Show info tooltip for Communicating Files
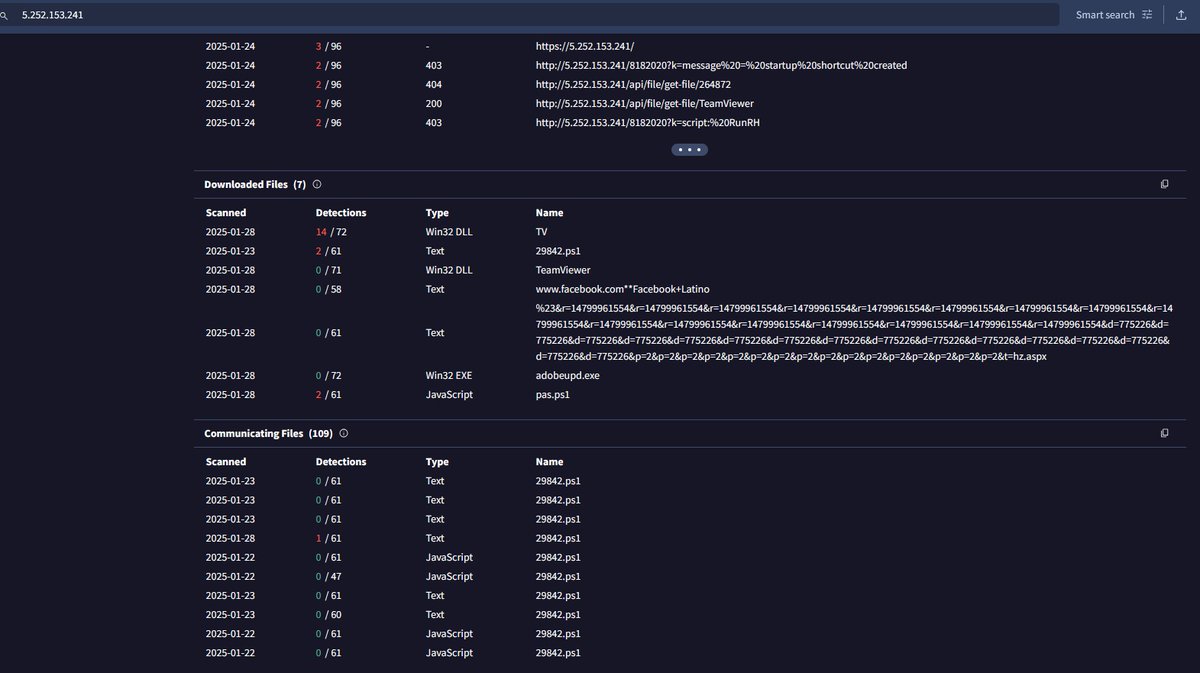The height and width of the screenshot is (673, 1200). (x=343, y=434)
